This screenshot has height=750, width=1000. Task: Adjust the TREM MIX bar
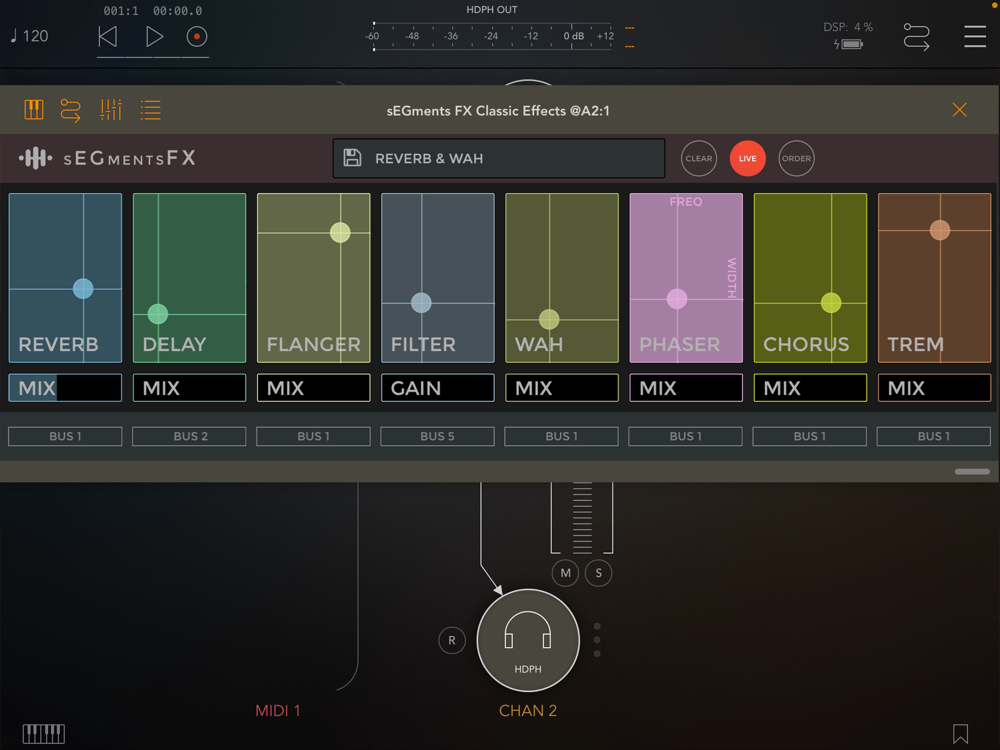point(934,388)
